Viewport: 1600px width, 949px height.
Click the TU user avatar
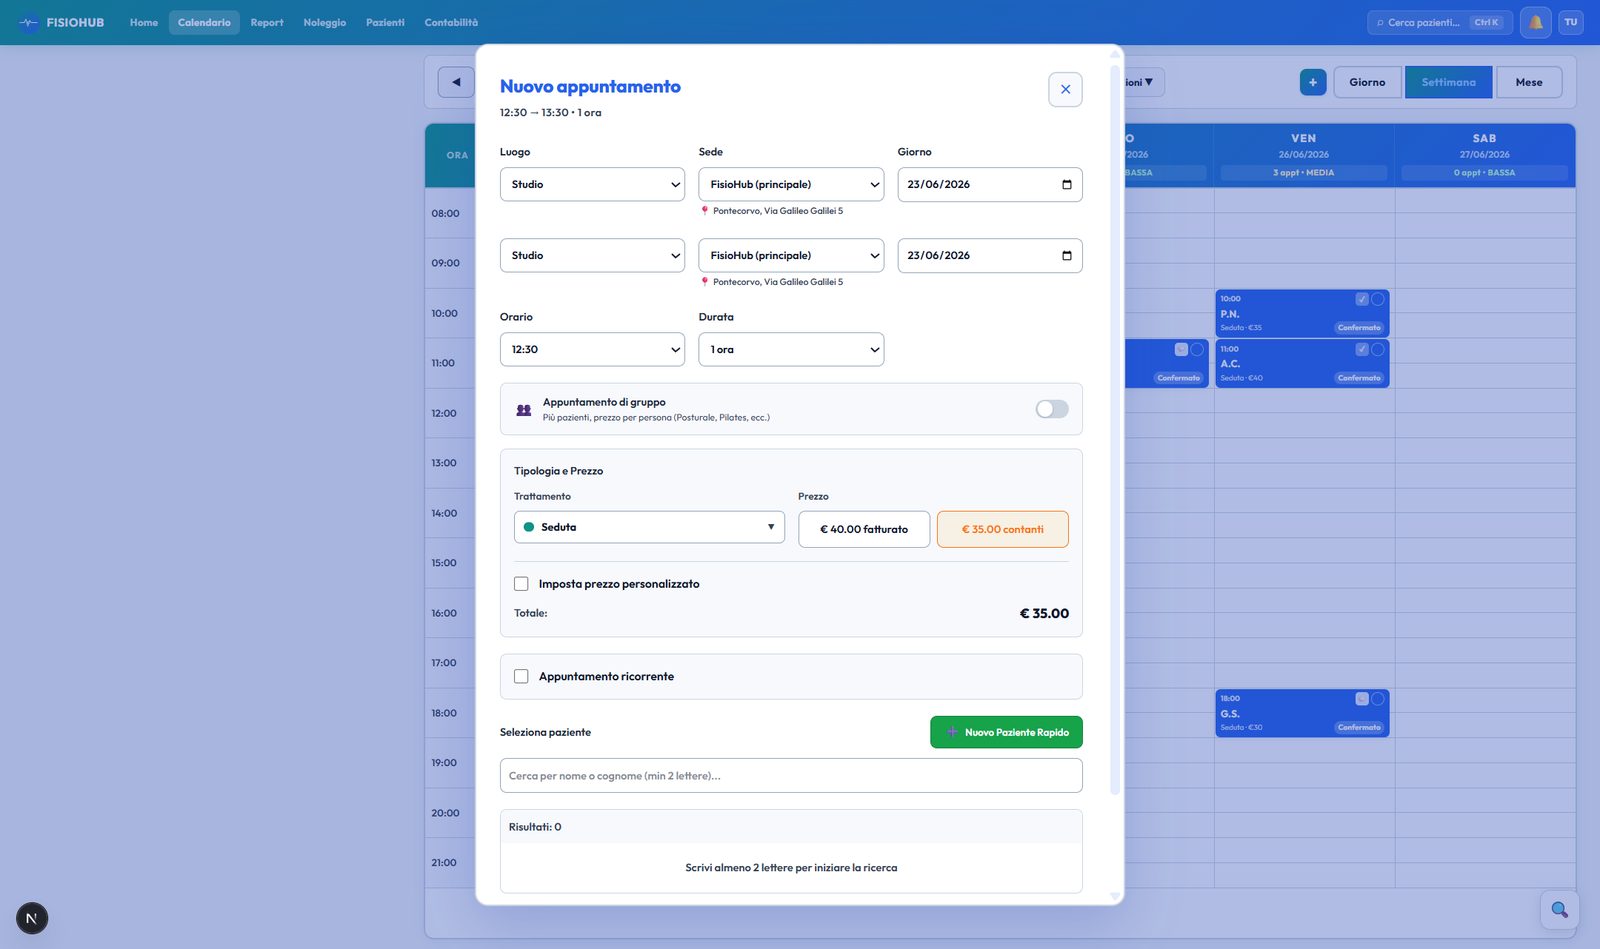(1571, 22)
